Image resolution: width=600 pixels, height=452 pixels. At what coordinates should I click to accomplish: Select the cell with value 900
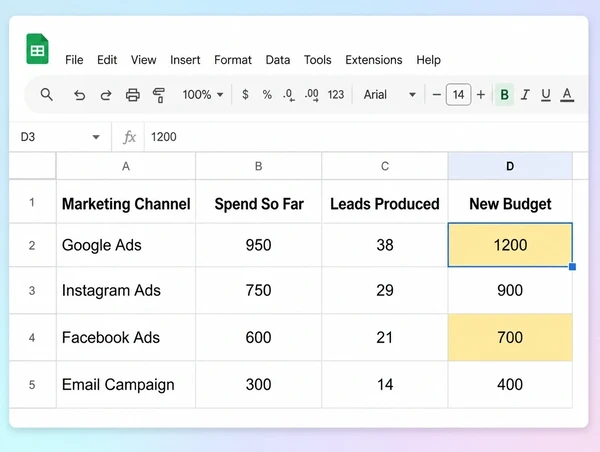[x=510, y=290]
